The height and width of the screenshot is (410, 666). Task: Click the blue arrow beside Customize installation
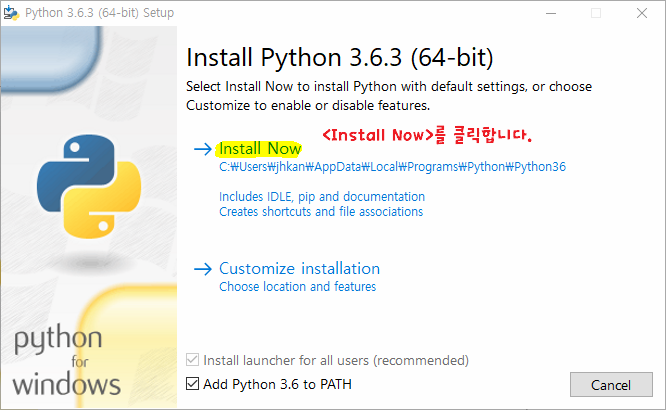pos(203,269)
